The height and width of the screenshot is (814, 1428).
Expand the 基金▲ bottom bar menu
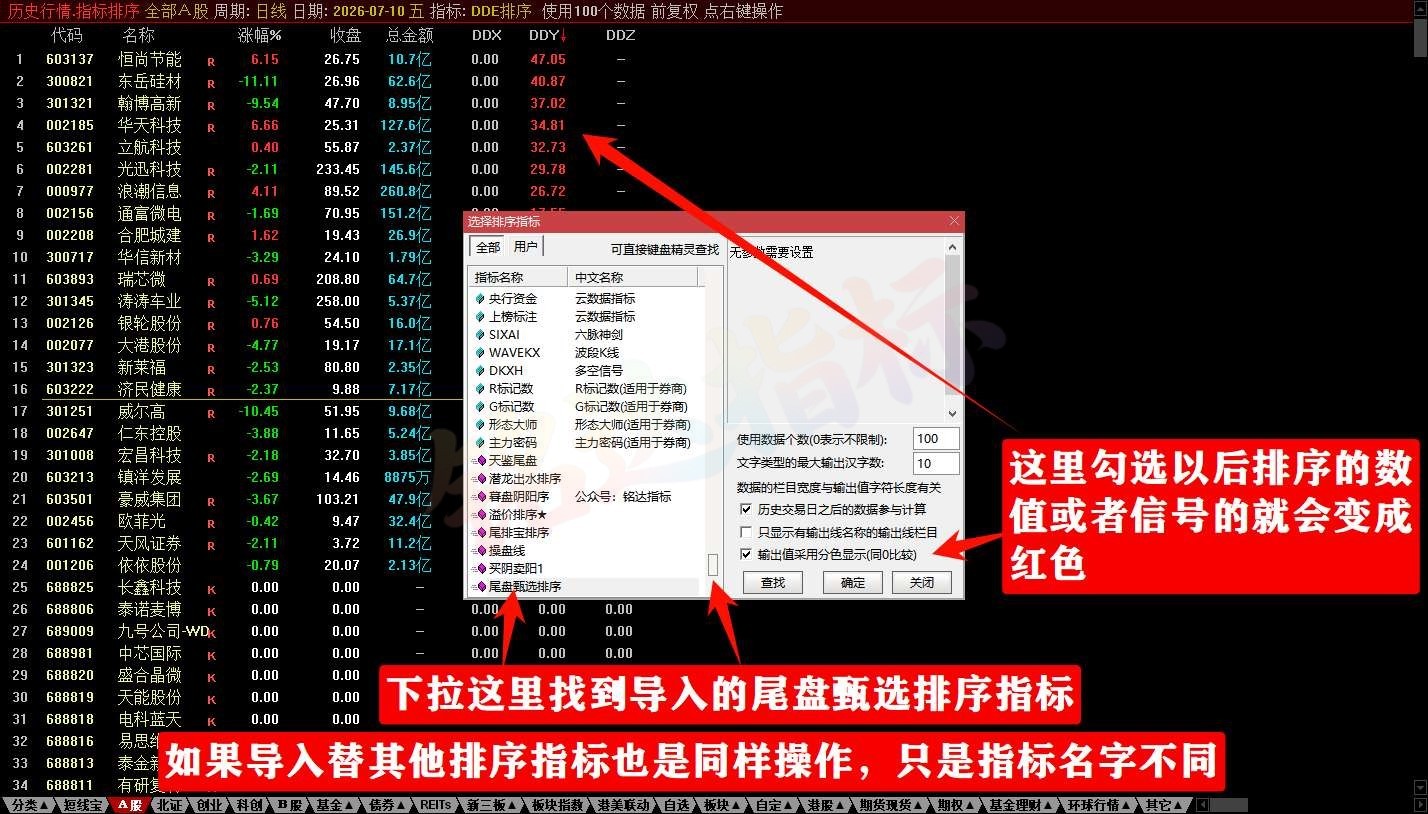[333, 805]
